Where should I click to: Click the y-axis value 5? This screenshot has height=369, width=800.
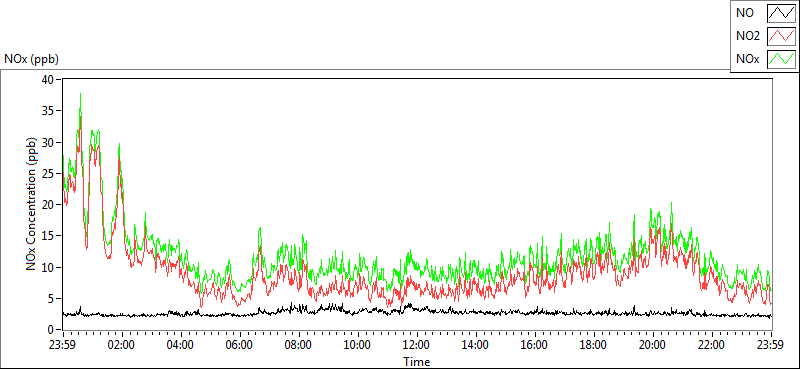52,299
